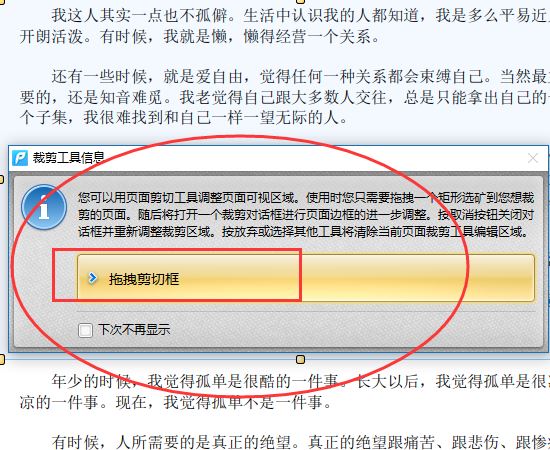Click the 拖拽剪切框 button text
Screen dimensions: 550x450
pyautogui.click(x=144, y=279)
